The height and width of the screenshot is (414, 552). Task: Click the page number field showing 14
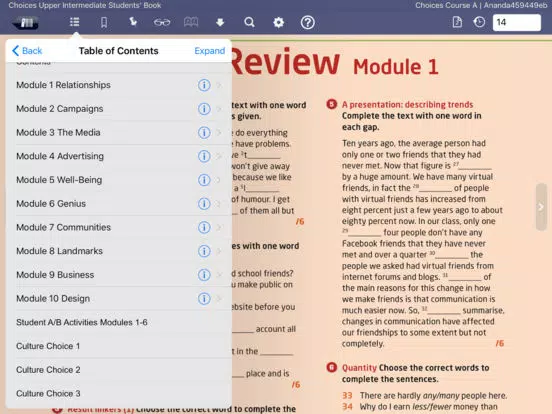click(x=516, y=23)
